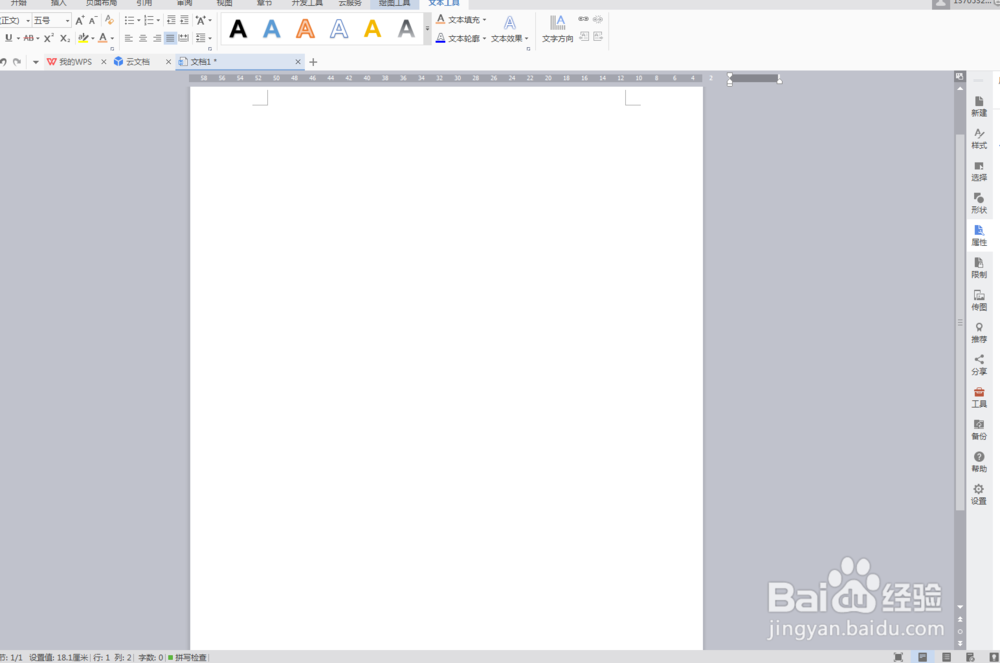Increase font size with the grow font icon
The height and width of the screenshot is (663, 1000).
coord(80,20)
